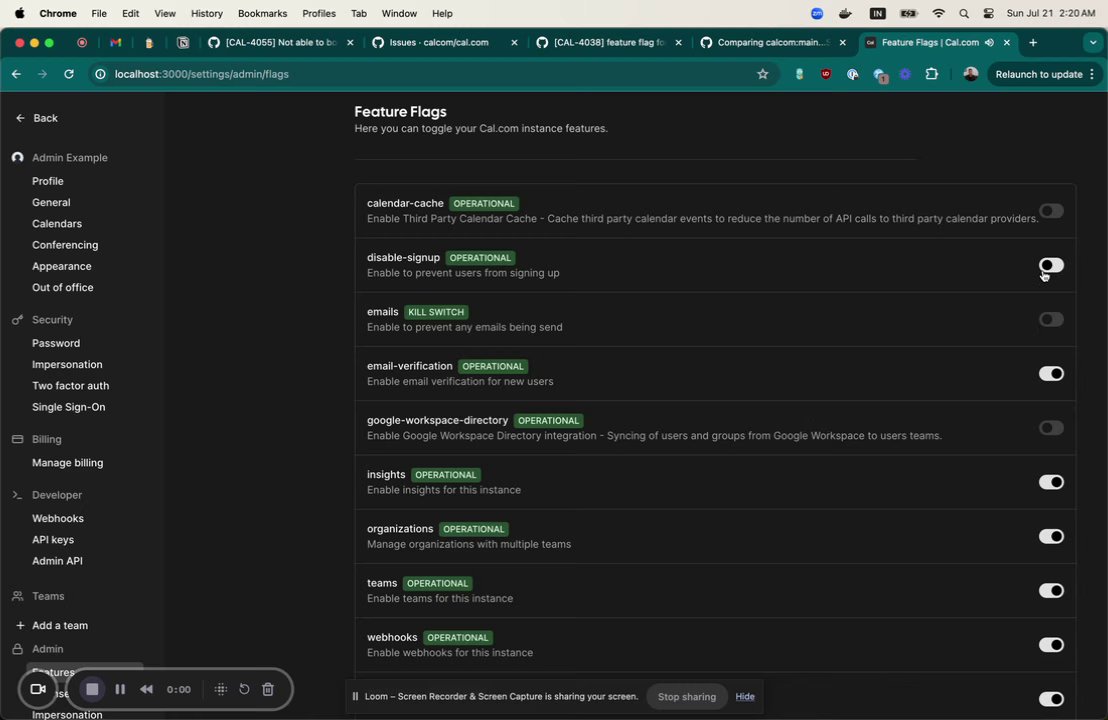Click the Billing section card icon
Screen dimensions: 1108x720
[x=18, y=439]
